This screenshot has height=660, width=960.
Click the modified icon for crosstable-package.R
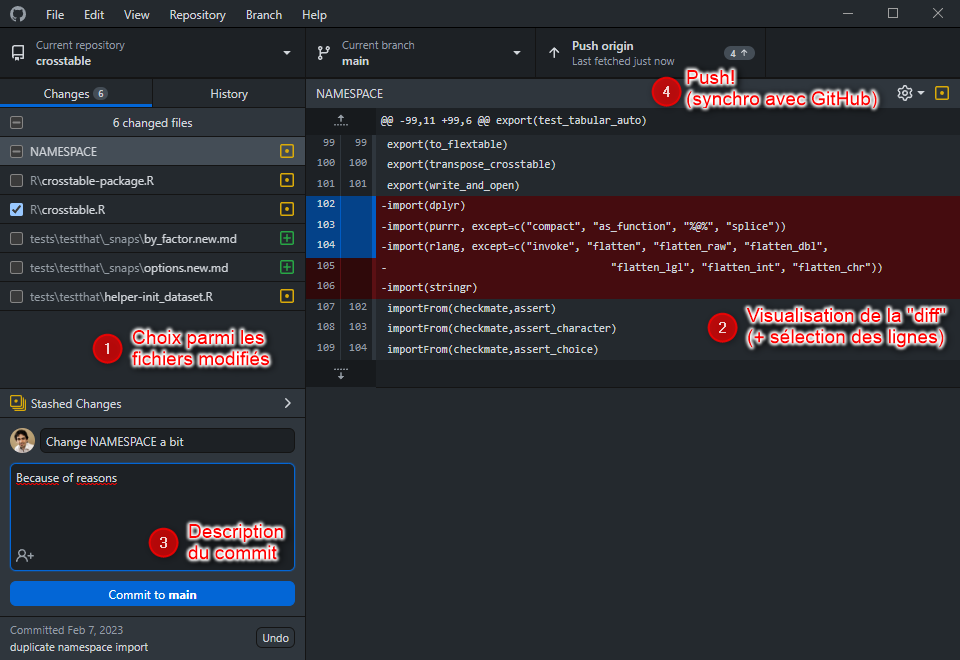point(287,181)
